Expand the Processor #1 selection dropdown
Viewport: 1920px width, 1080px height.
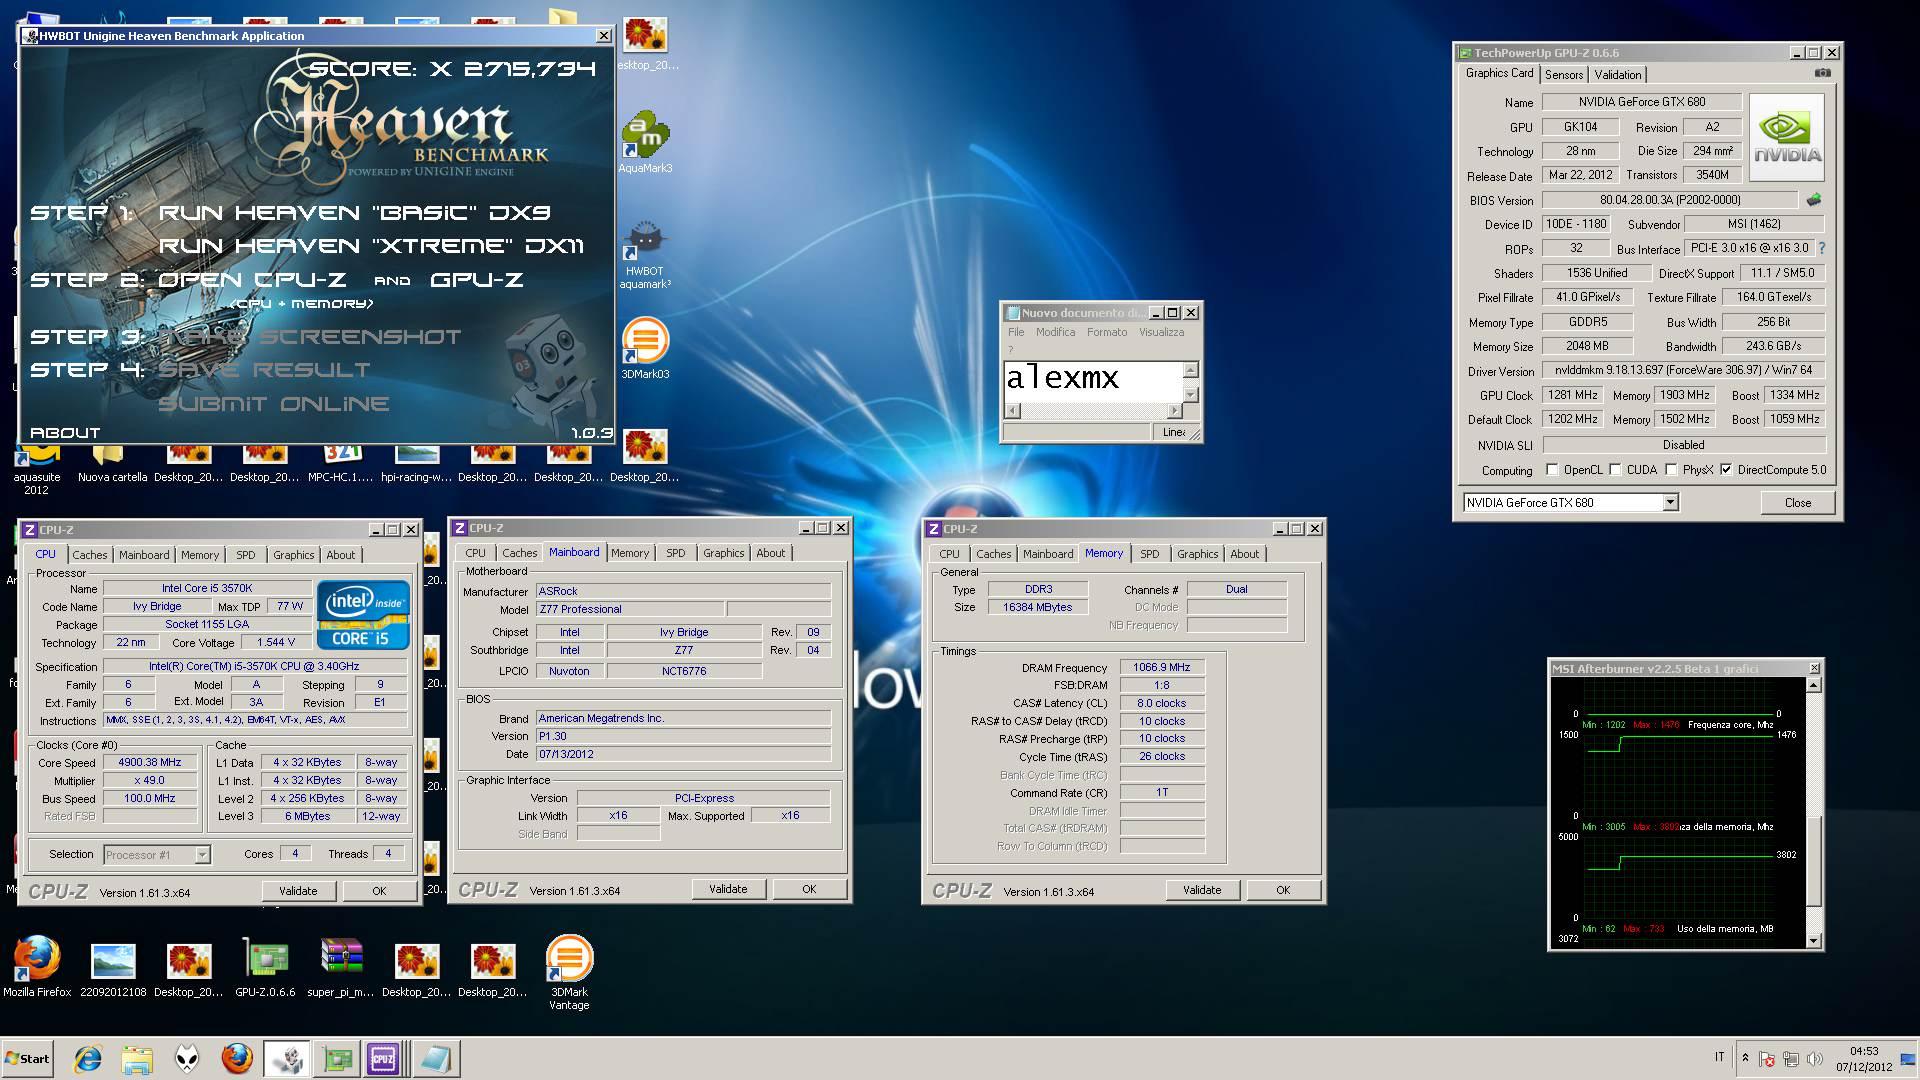click(x=202, y=855)
